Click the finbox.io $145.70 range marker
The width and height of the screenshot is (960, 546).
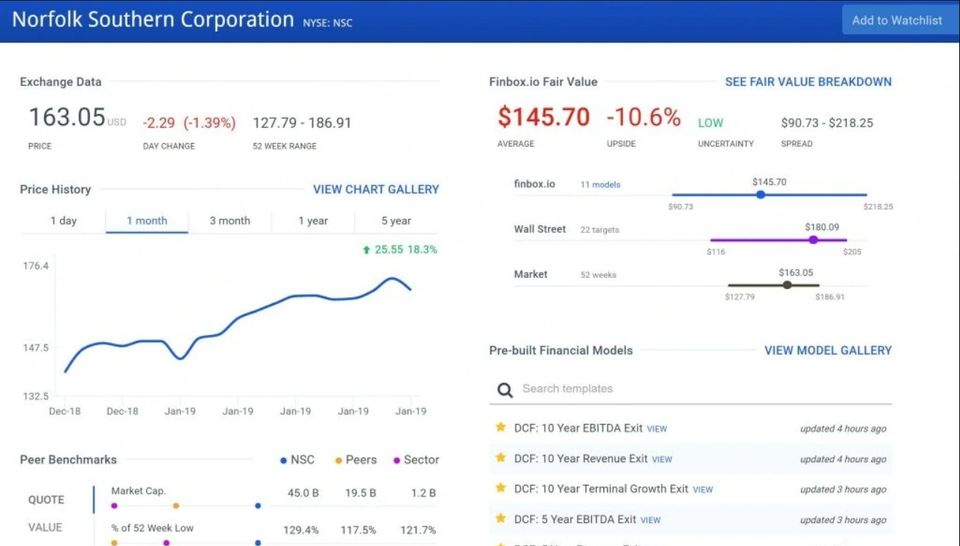tap(760, 195)
